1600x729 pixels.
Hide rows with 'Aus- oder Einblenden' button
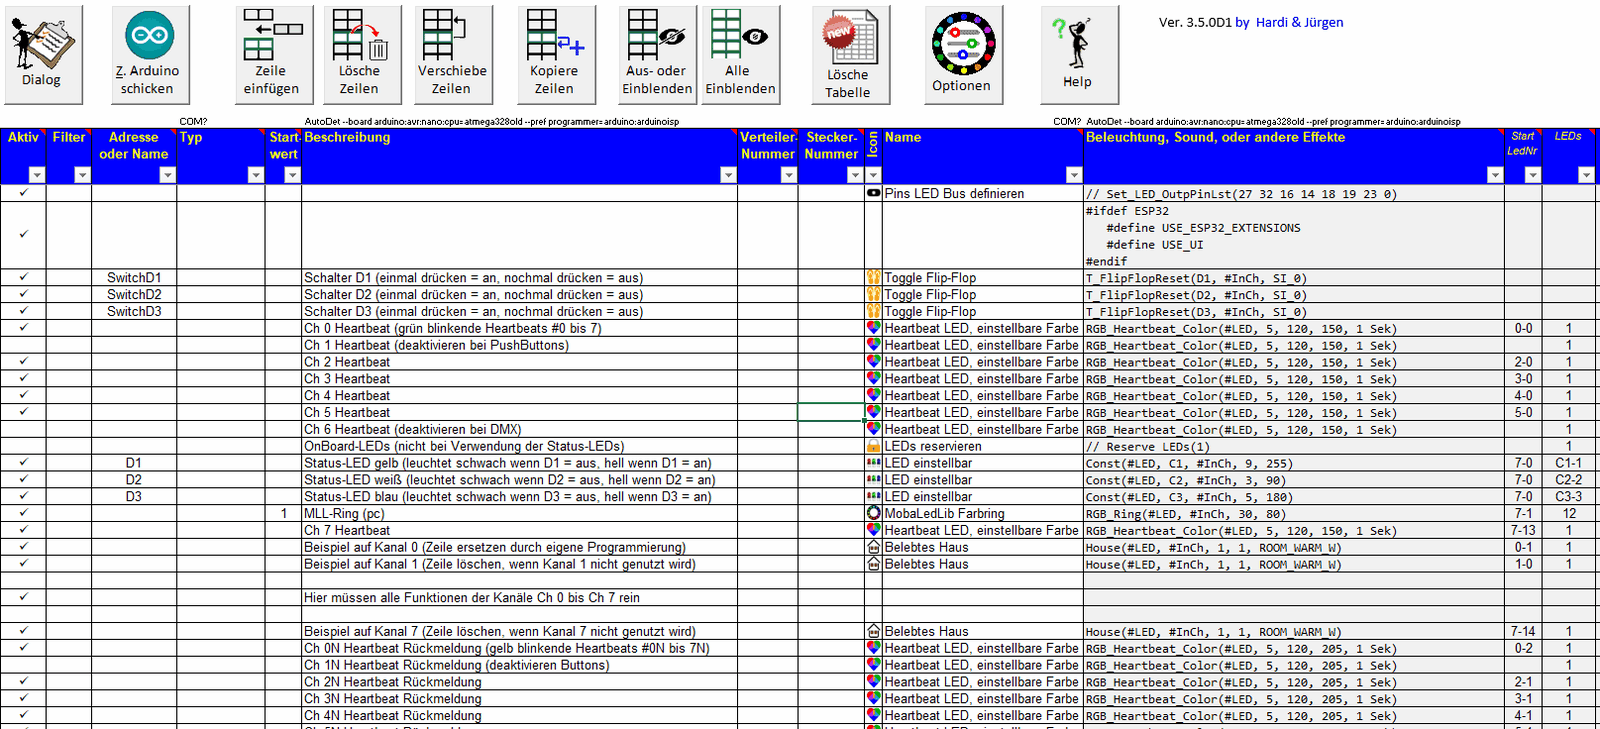[x=656, y=54]
